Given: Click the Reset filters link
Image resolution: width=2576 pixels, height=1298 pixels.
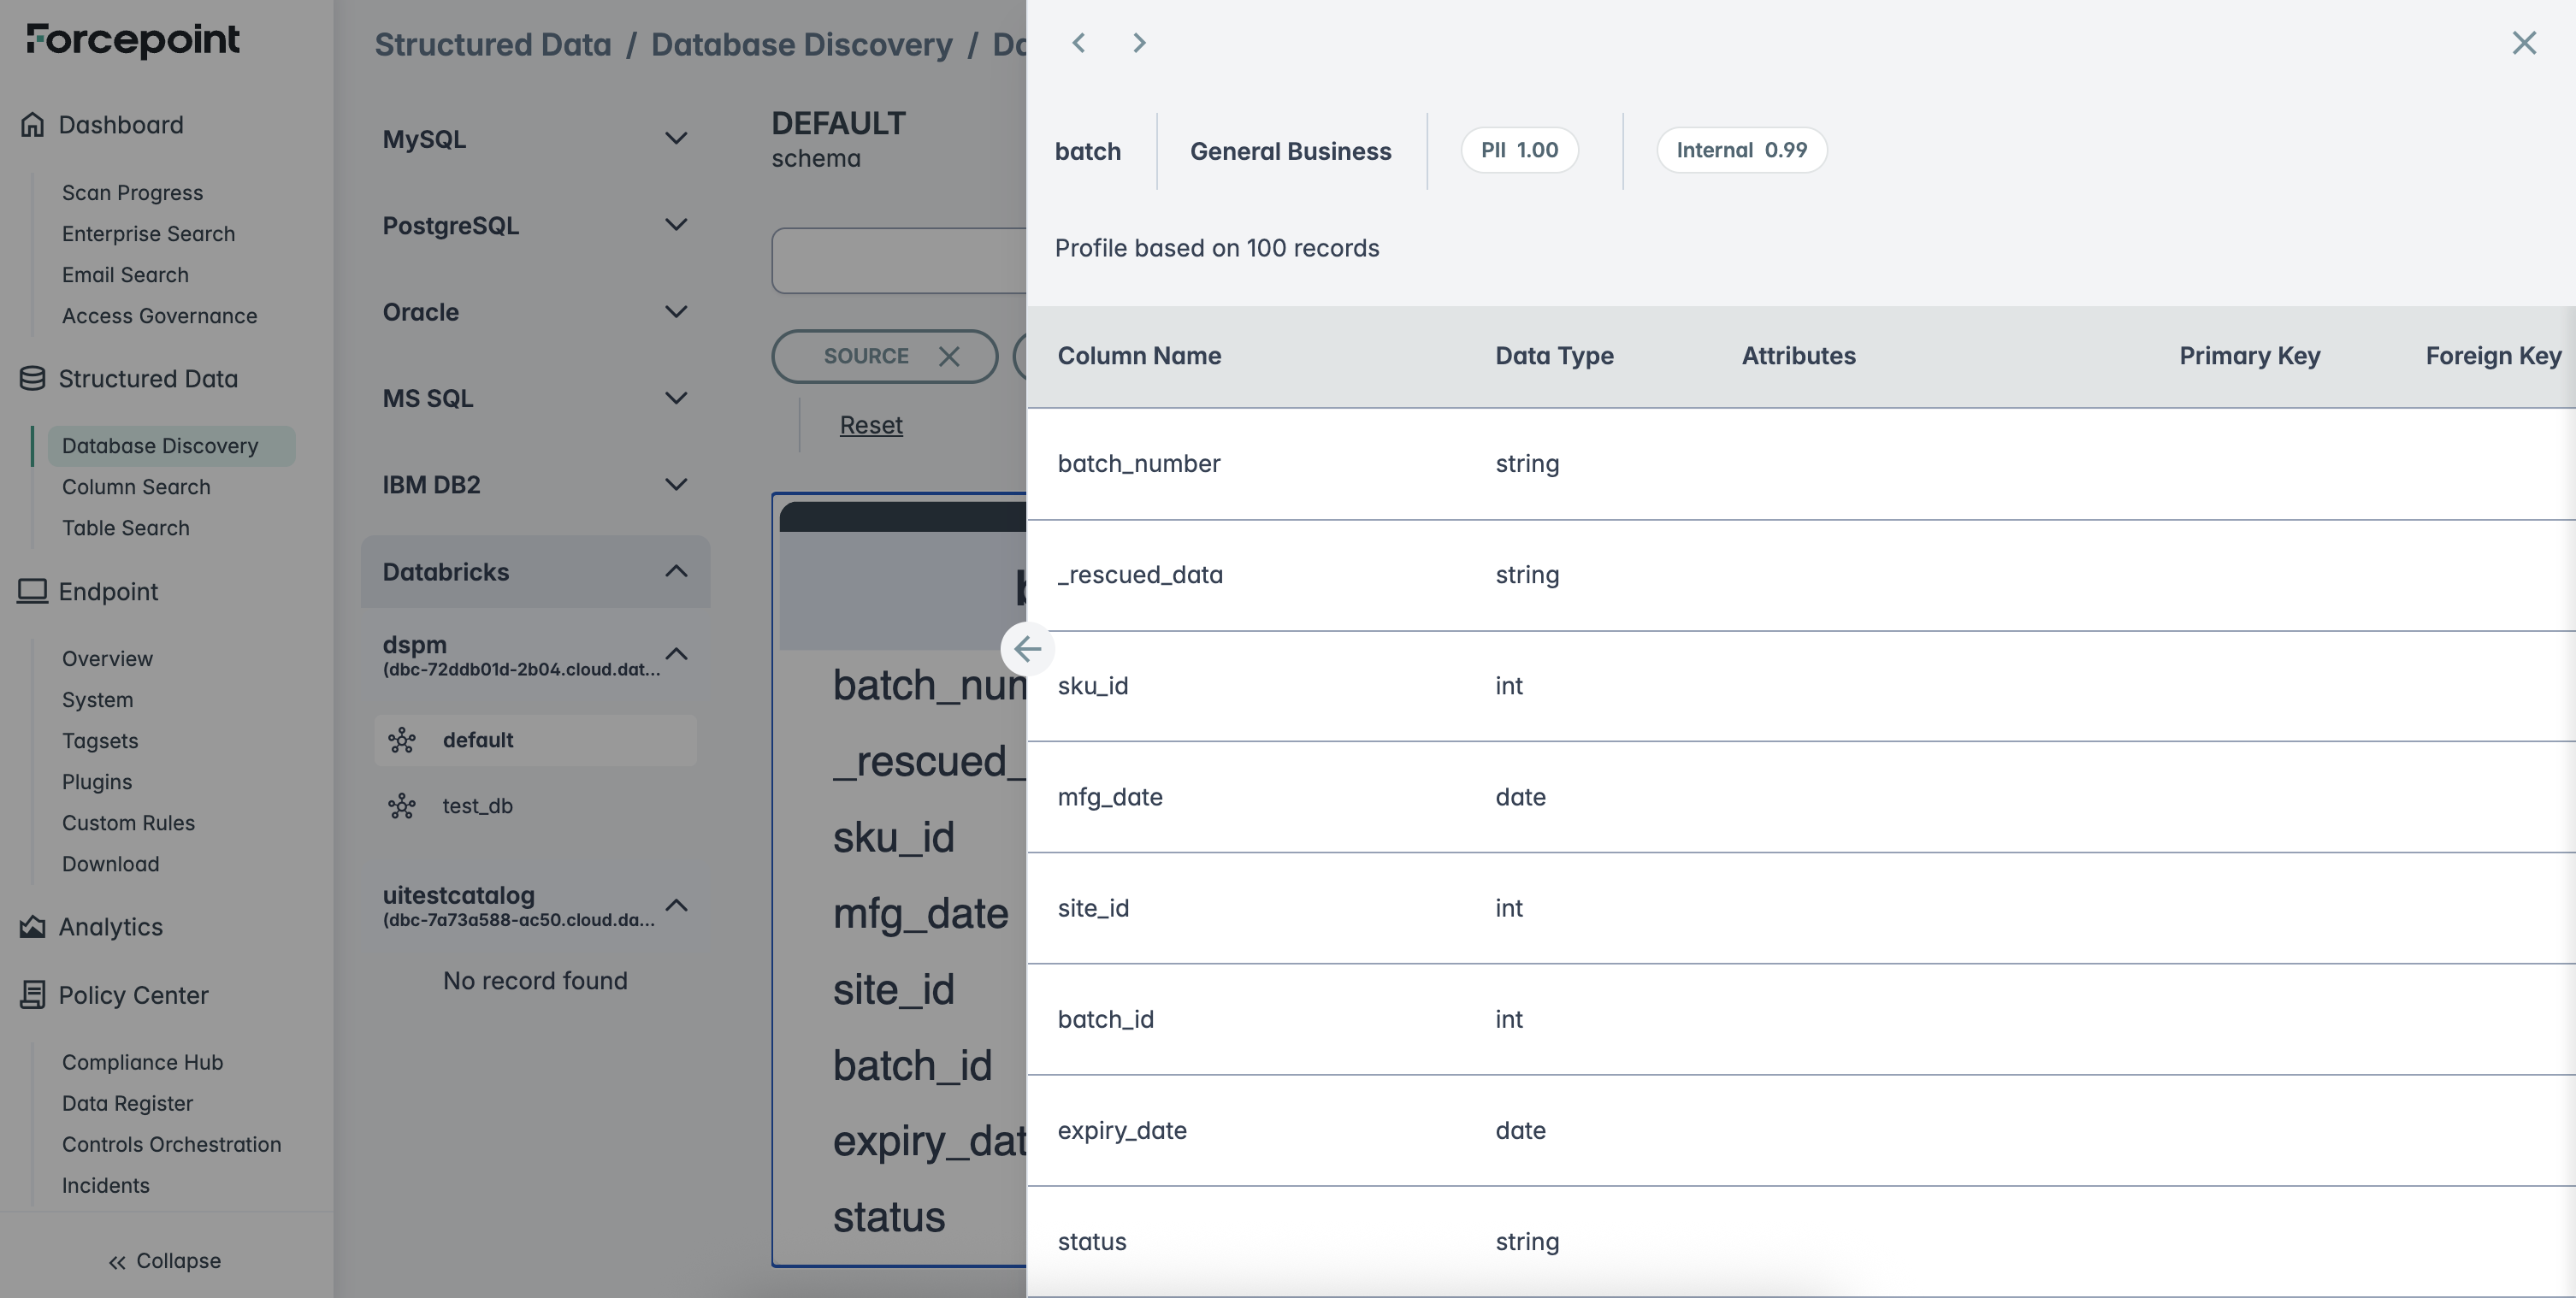Looking at the screenshot, I should 871,425.
